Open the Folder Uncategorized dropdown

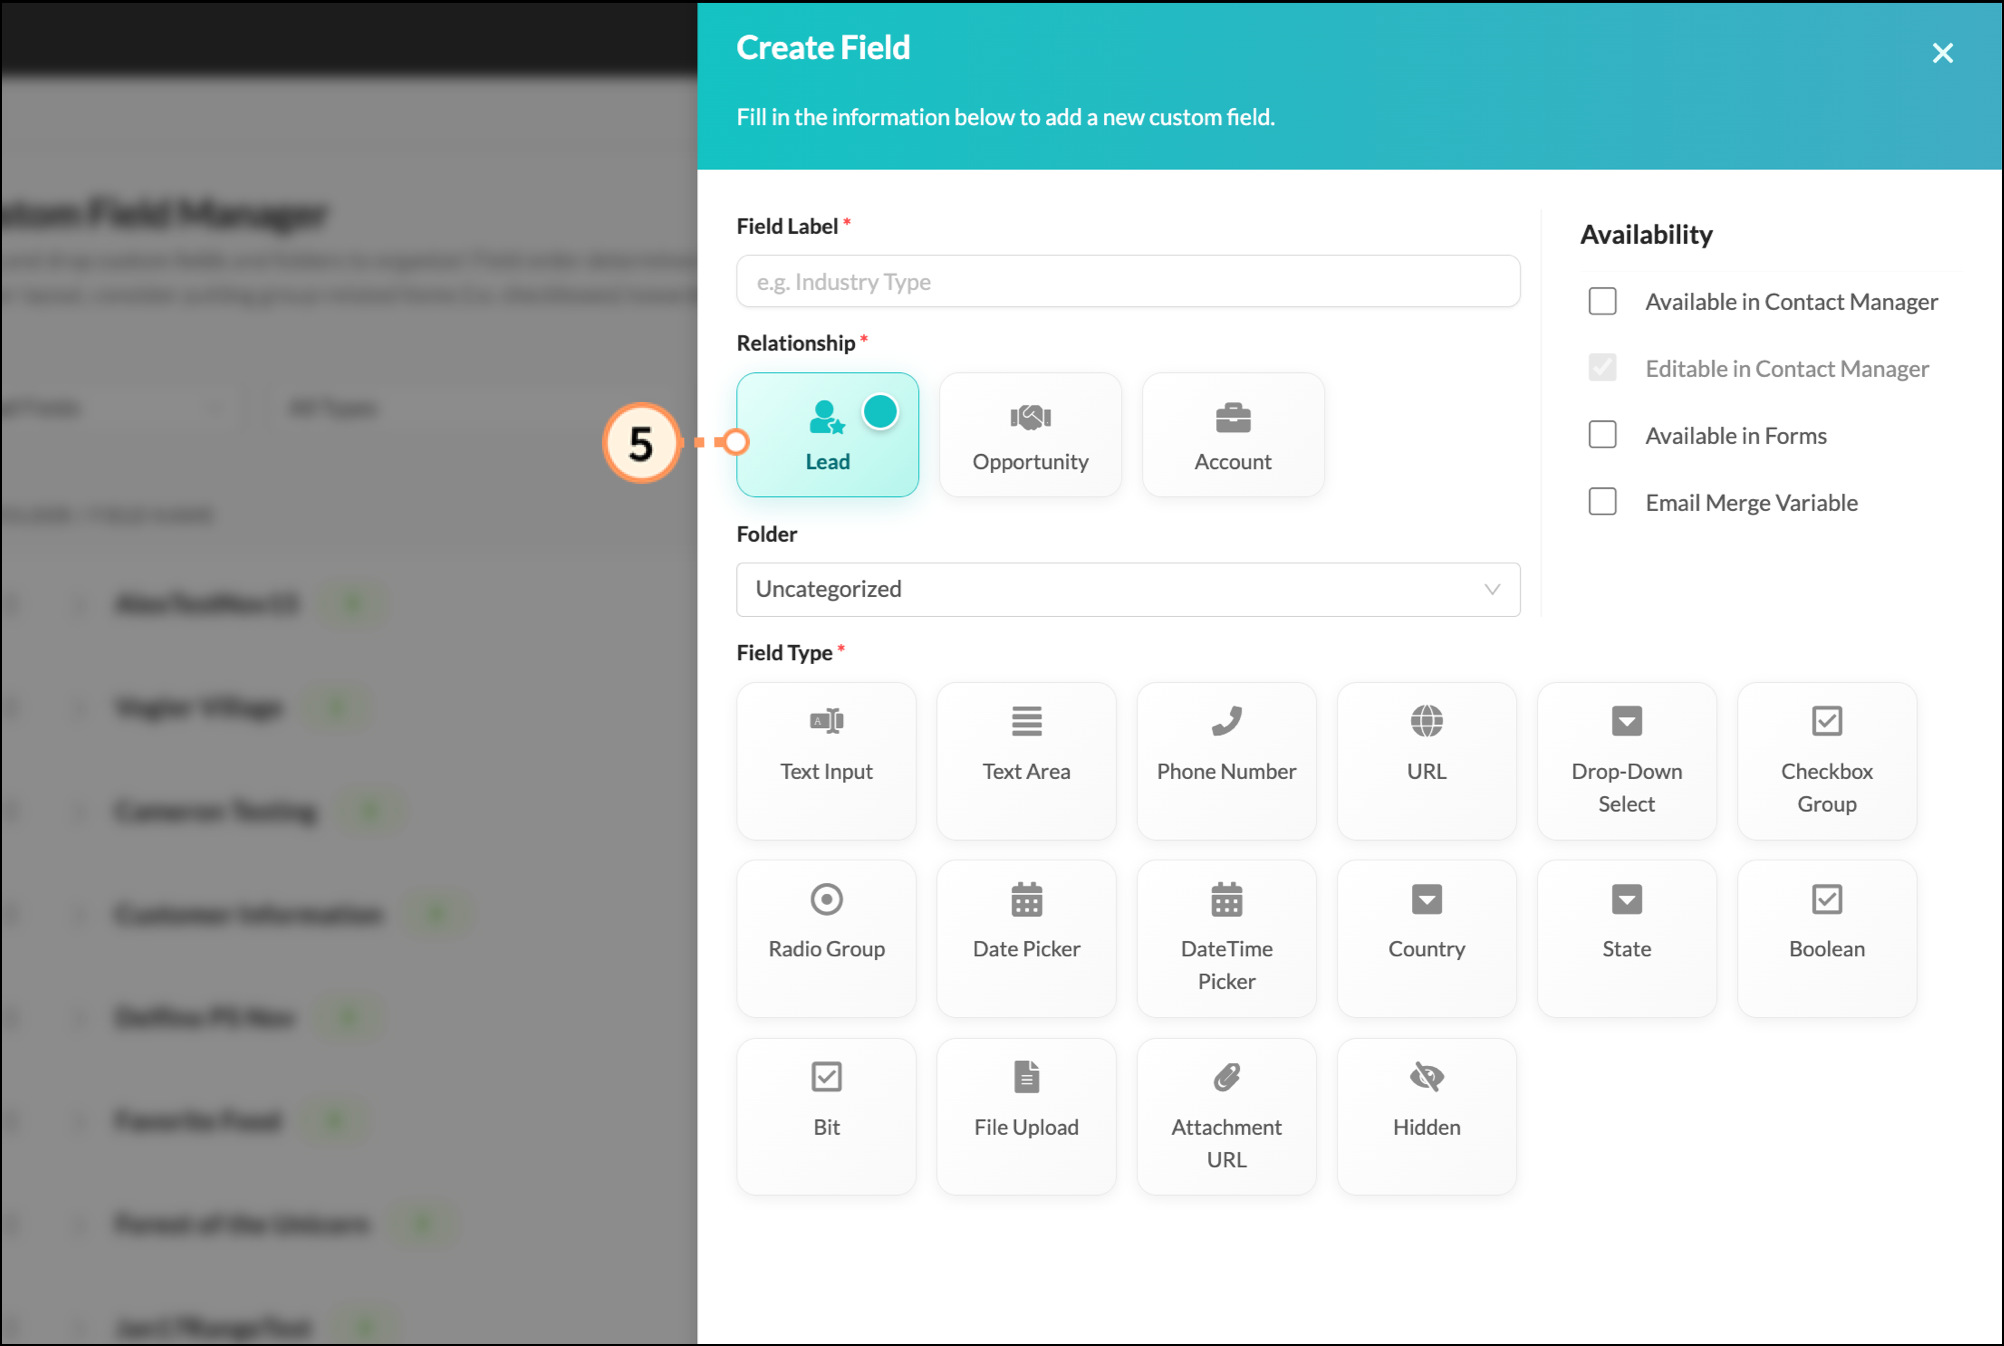point(1128,589)
